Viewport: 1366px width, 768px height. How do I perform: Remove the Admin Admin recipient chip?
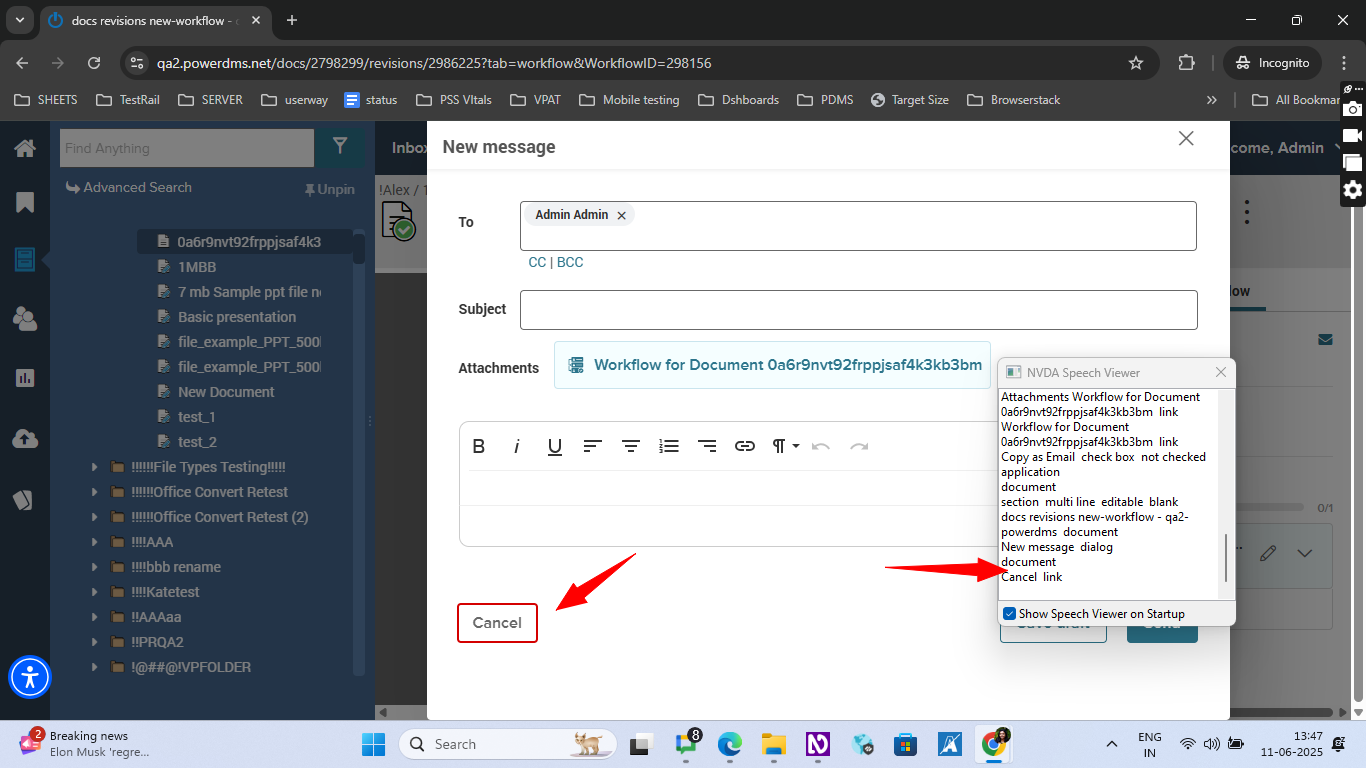[621, 216]
